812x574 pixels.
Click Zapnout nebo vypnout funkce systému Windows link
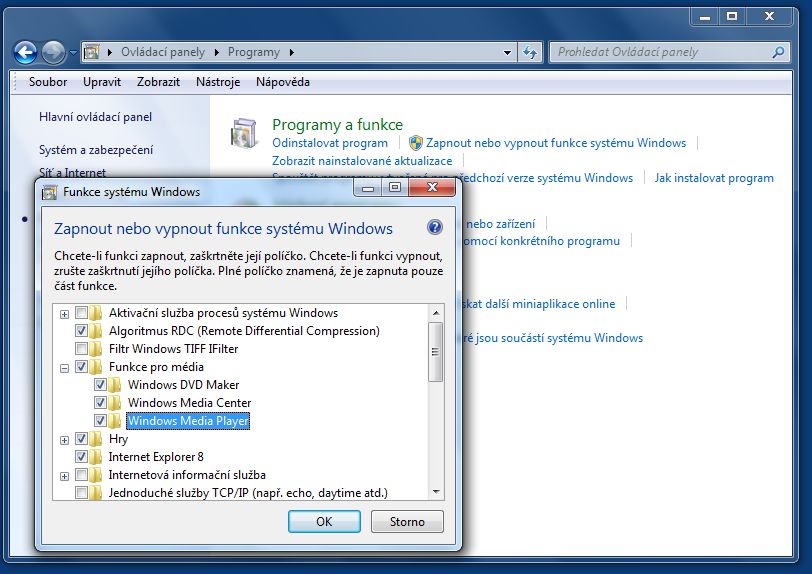(x=556, y=143)
